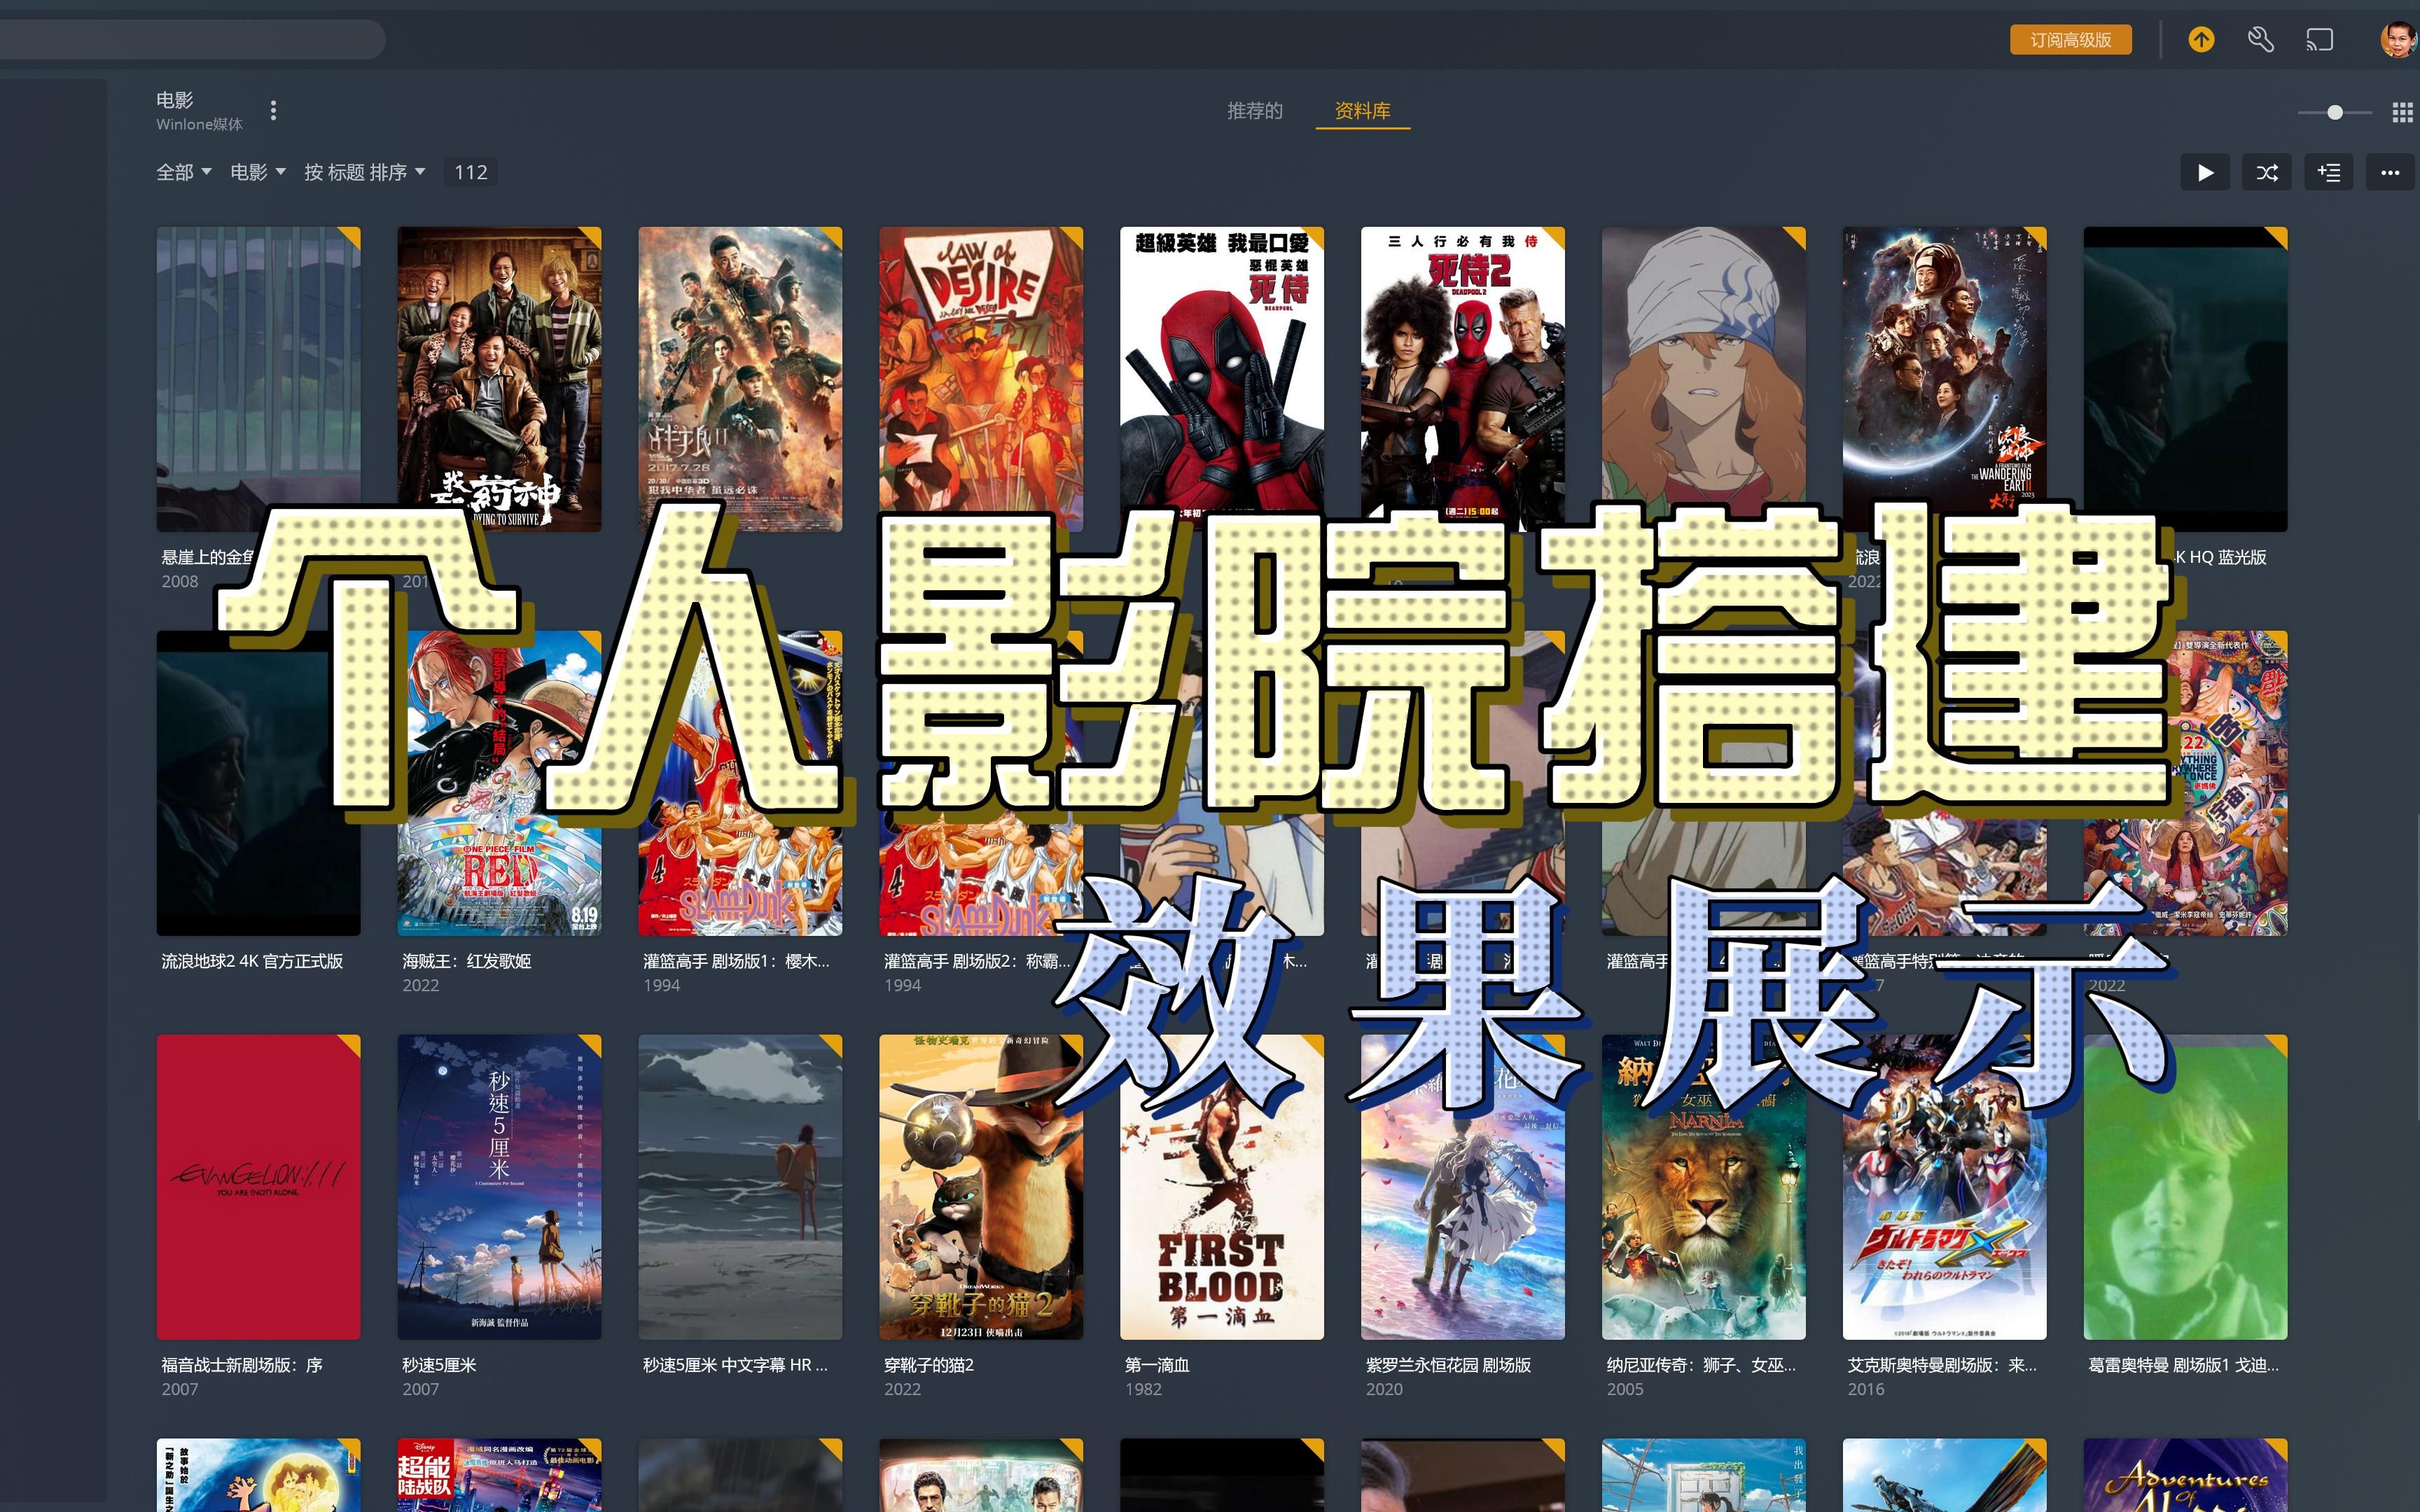
Task: Select the 资料库 tab
Action: click(1363, 110)
